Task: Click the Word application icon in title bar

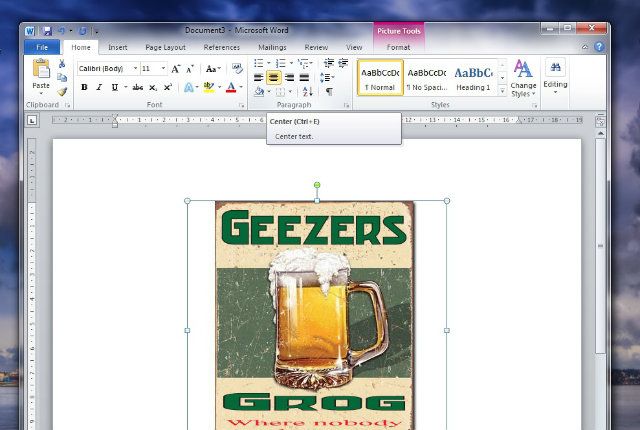Action: tap(30, 31)
